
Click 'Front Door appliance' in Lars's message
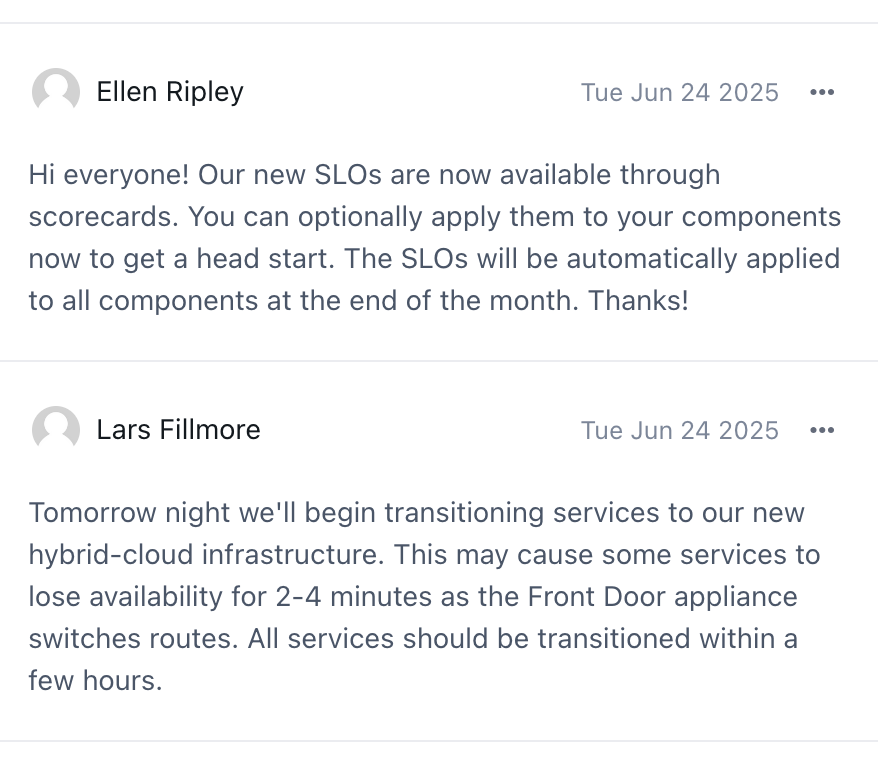click(662, 597)
